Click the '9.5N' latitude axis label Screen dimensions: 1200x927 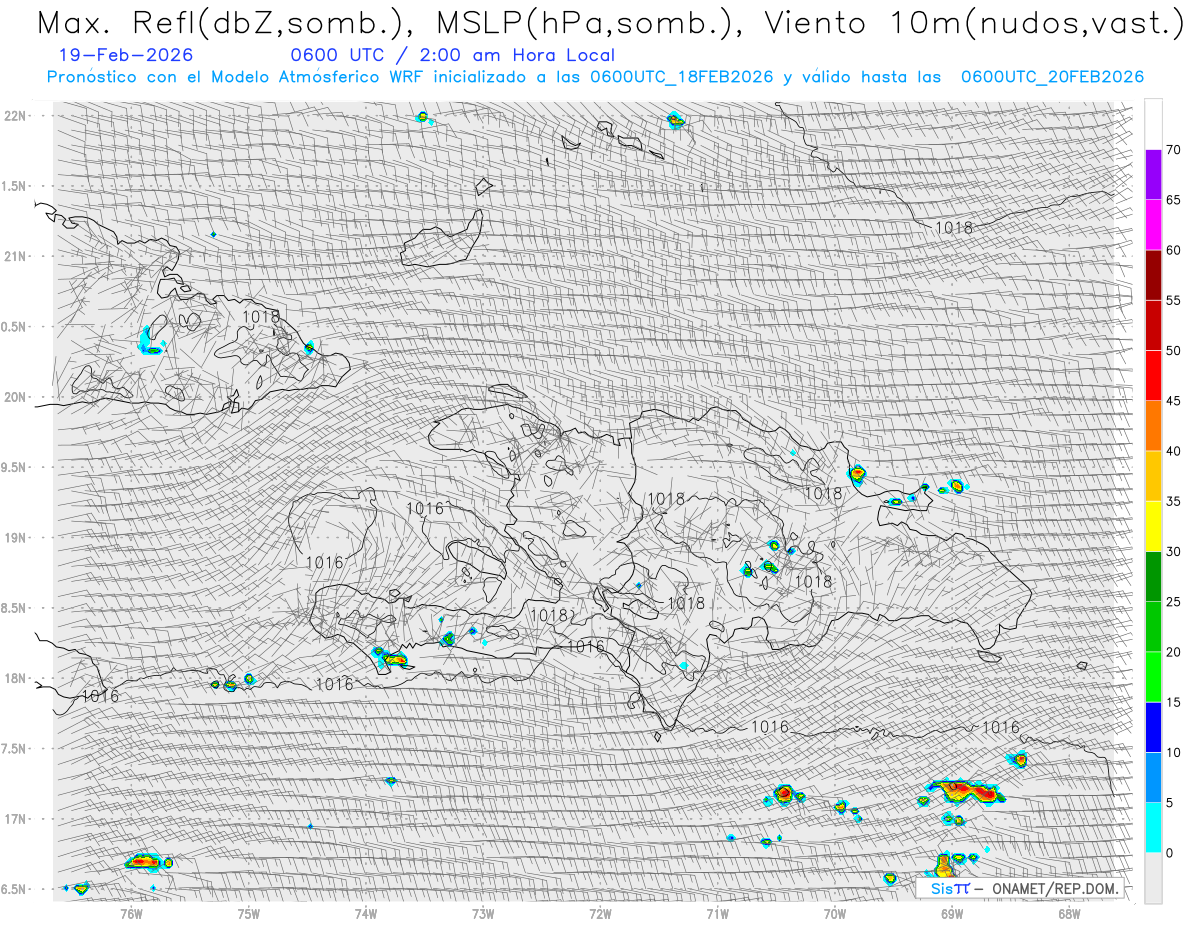point(14,467)
